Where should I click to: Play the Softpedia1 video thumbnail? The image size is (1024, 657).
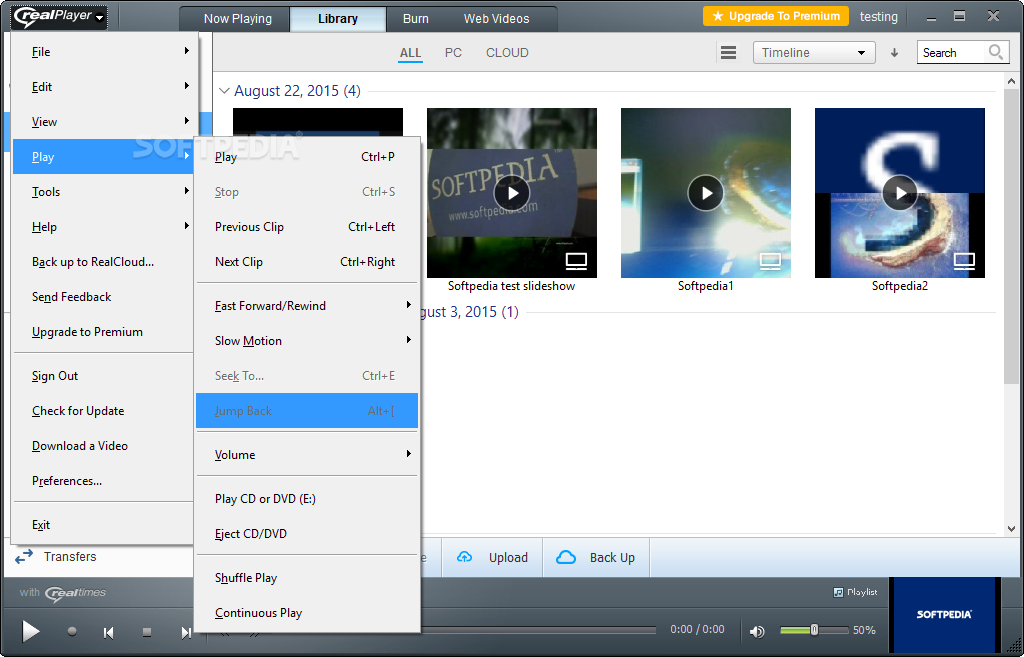pyautogui.click(x=705, y=193)
